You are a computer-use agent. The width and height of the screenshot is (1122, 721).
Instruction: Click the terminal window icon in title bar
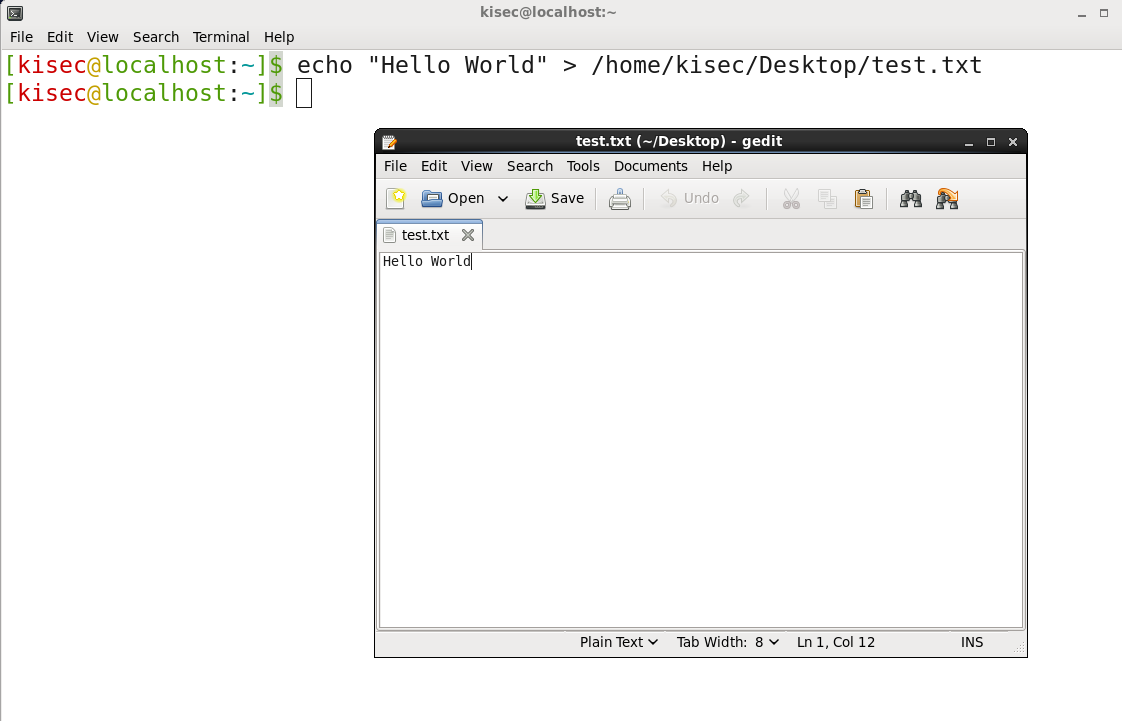point(14,13)
